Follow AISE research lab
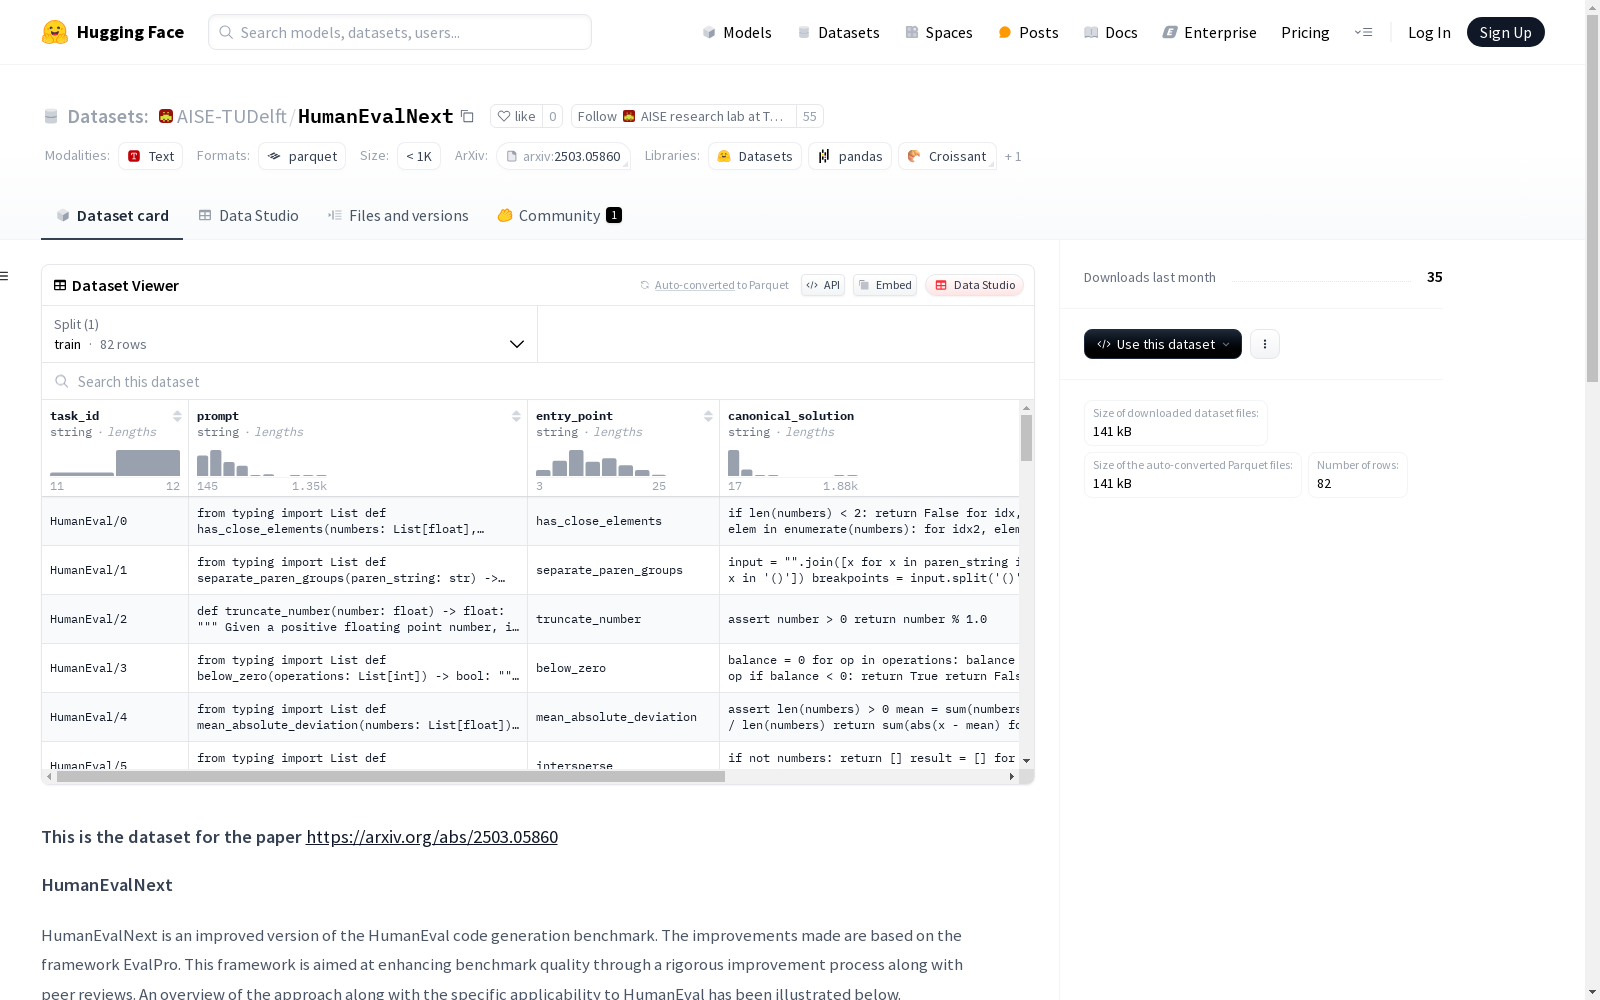This screenshot has height=1000, width=1600. click(684, 116)
